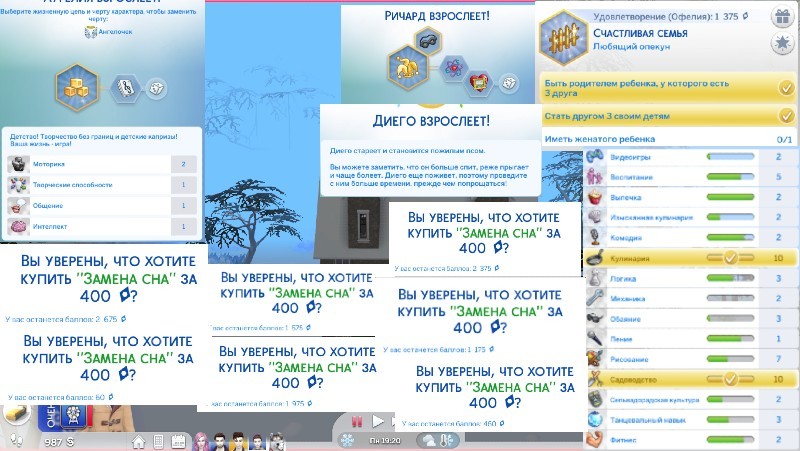Click the thermometer temperature icon
Image resolution: width=800 pixels, height=451 pixels.
[x=445, y=439]
